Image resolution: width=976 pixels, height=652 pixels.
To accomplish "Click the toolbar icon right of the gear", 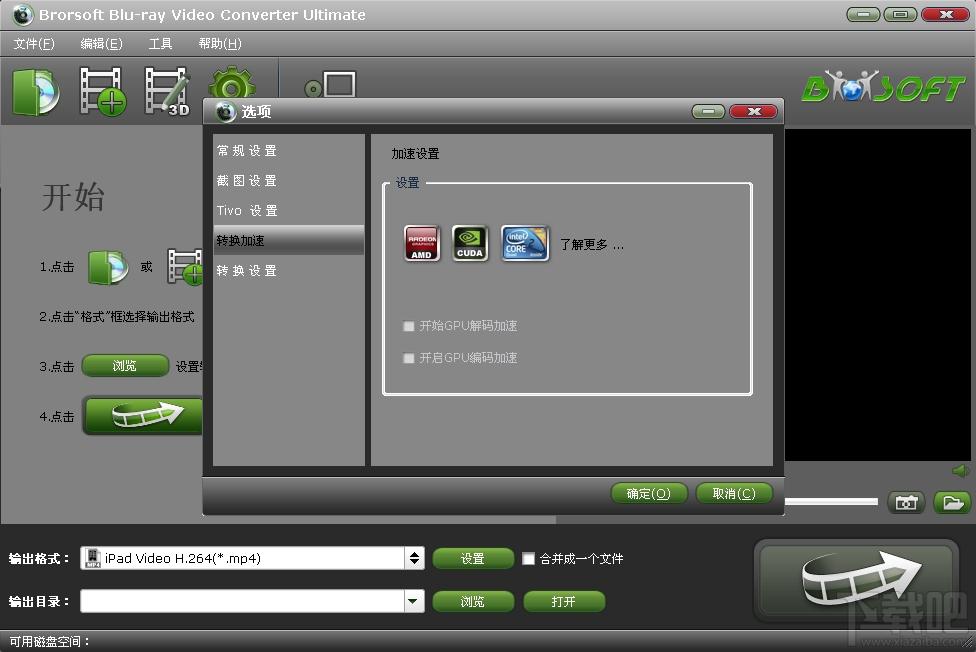I will click(330, 85).
